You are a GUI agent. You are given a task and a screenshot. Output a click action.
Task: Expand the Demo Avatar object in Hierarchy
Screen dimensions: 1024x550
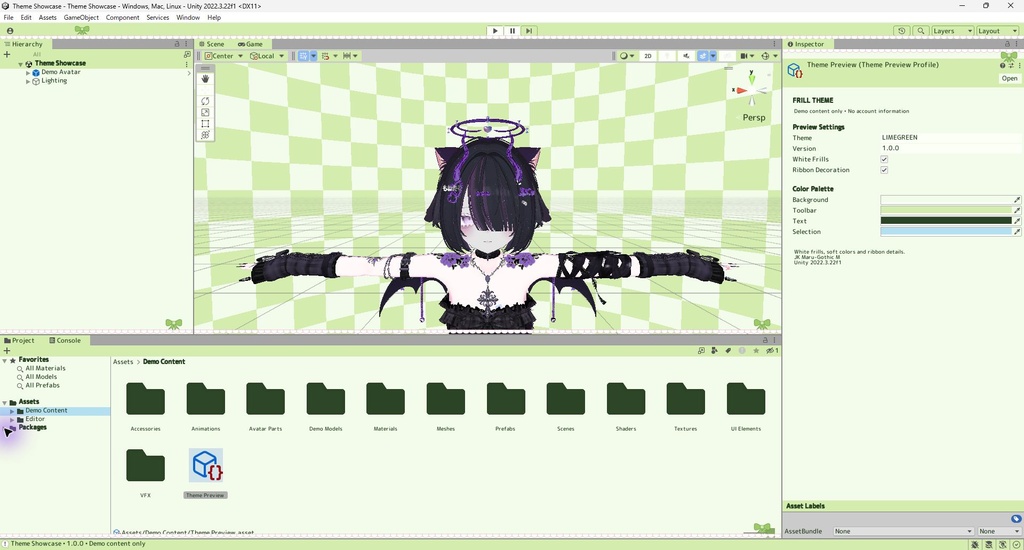tap(28, 73)
